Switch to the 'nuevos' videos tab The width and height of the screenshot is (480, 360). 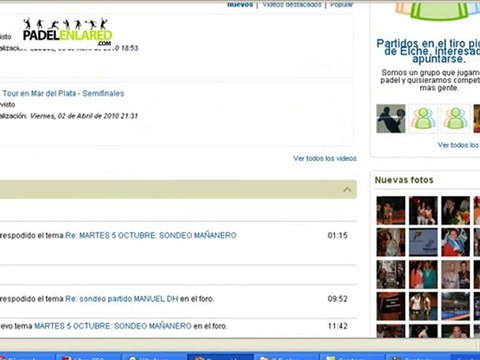(x=240, y=5)
